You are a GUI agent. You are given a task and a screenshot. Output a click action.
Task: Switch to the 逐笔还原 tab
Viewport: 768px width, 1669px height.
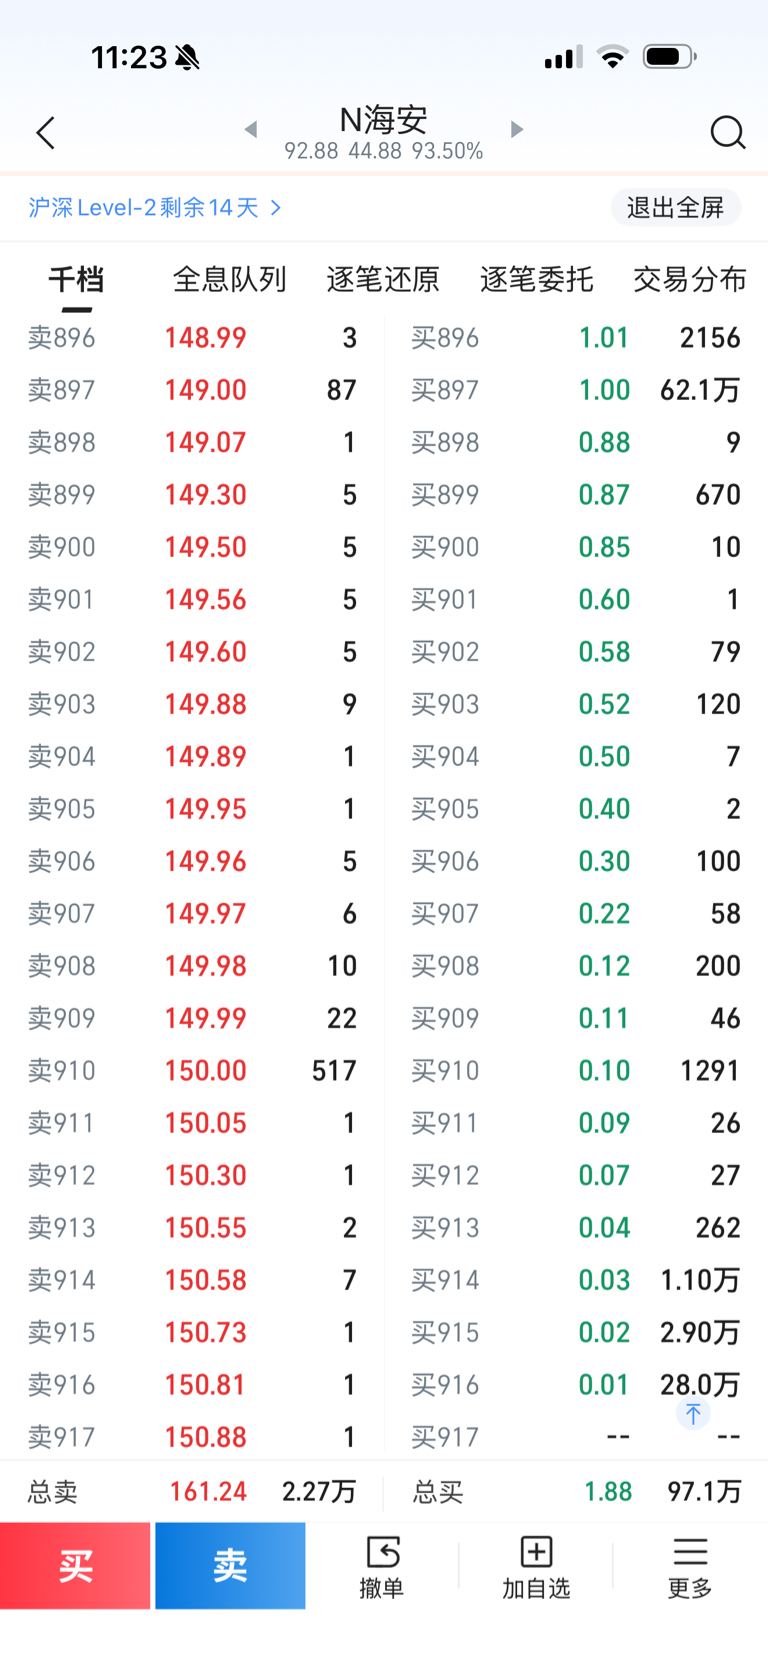click(383, 280)
